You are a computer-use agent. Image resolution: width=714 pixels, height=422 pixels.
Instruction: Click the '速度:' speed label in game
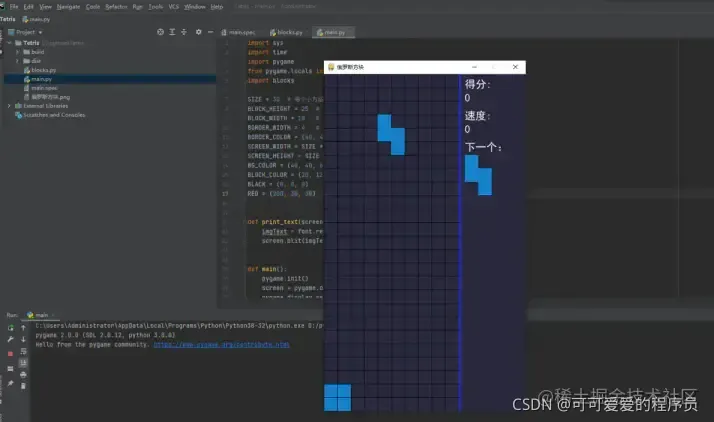tap(477, 116)
